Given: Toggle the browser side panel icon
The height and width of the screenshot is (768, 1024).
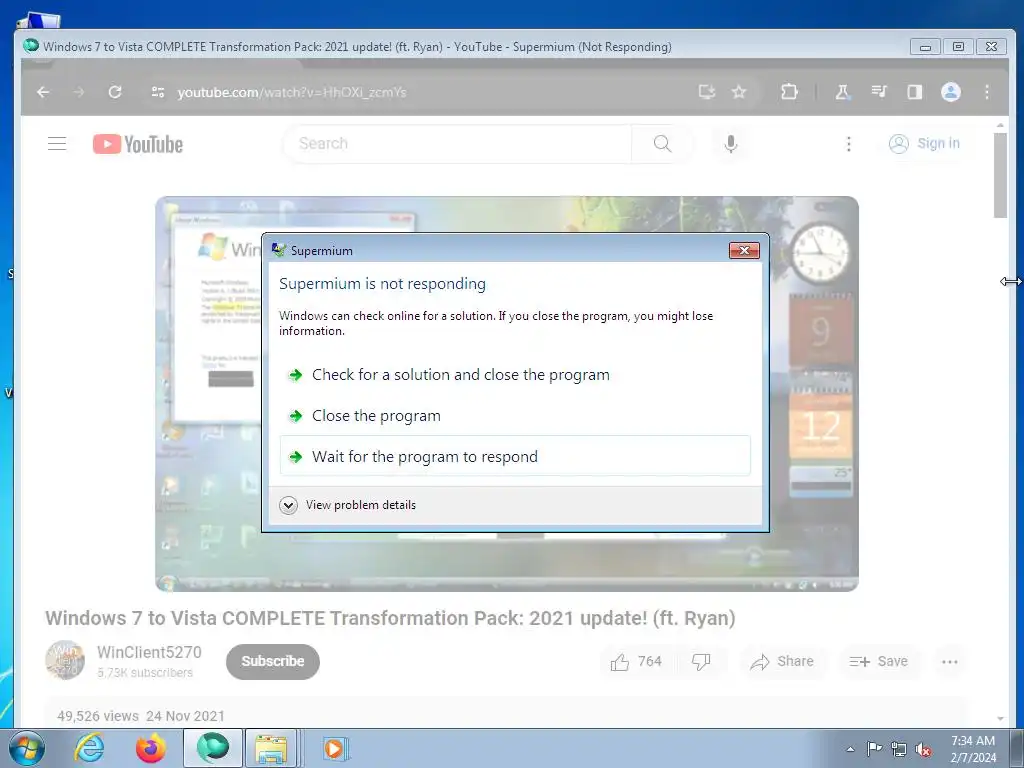Looking at the screenshot, I should pos(915,92).
